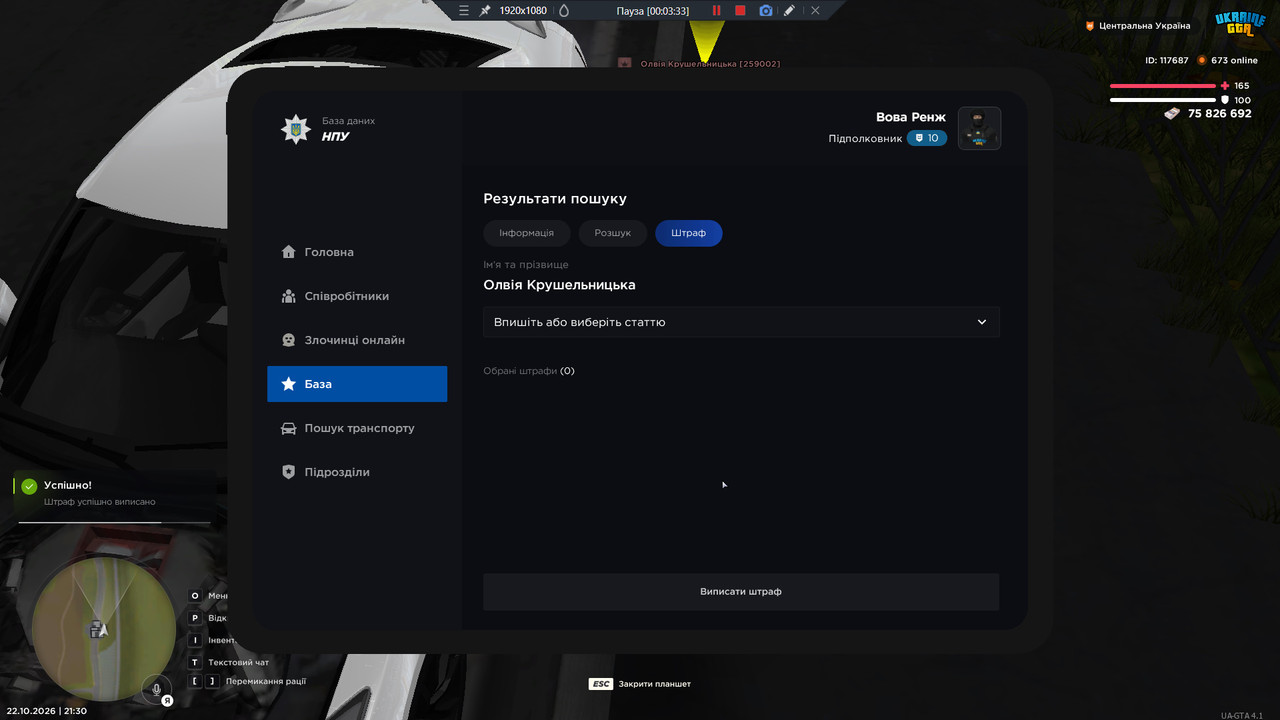This screenshot has width=1280, height=720.
Task: Click the rank level 10 badge
Action: coord(927,138)
